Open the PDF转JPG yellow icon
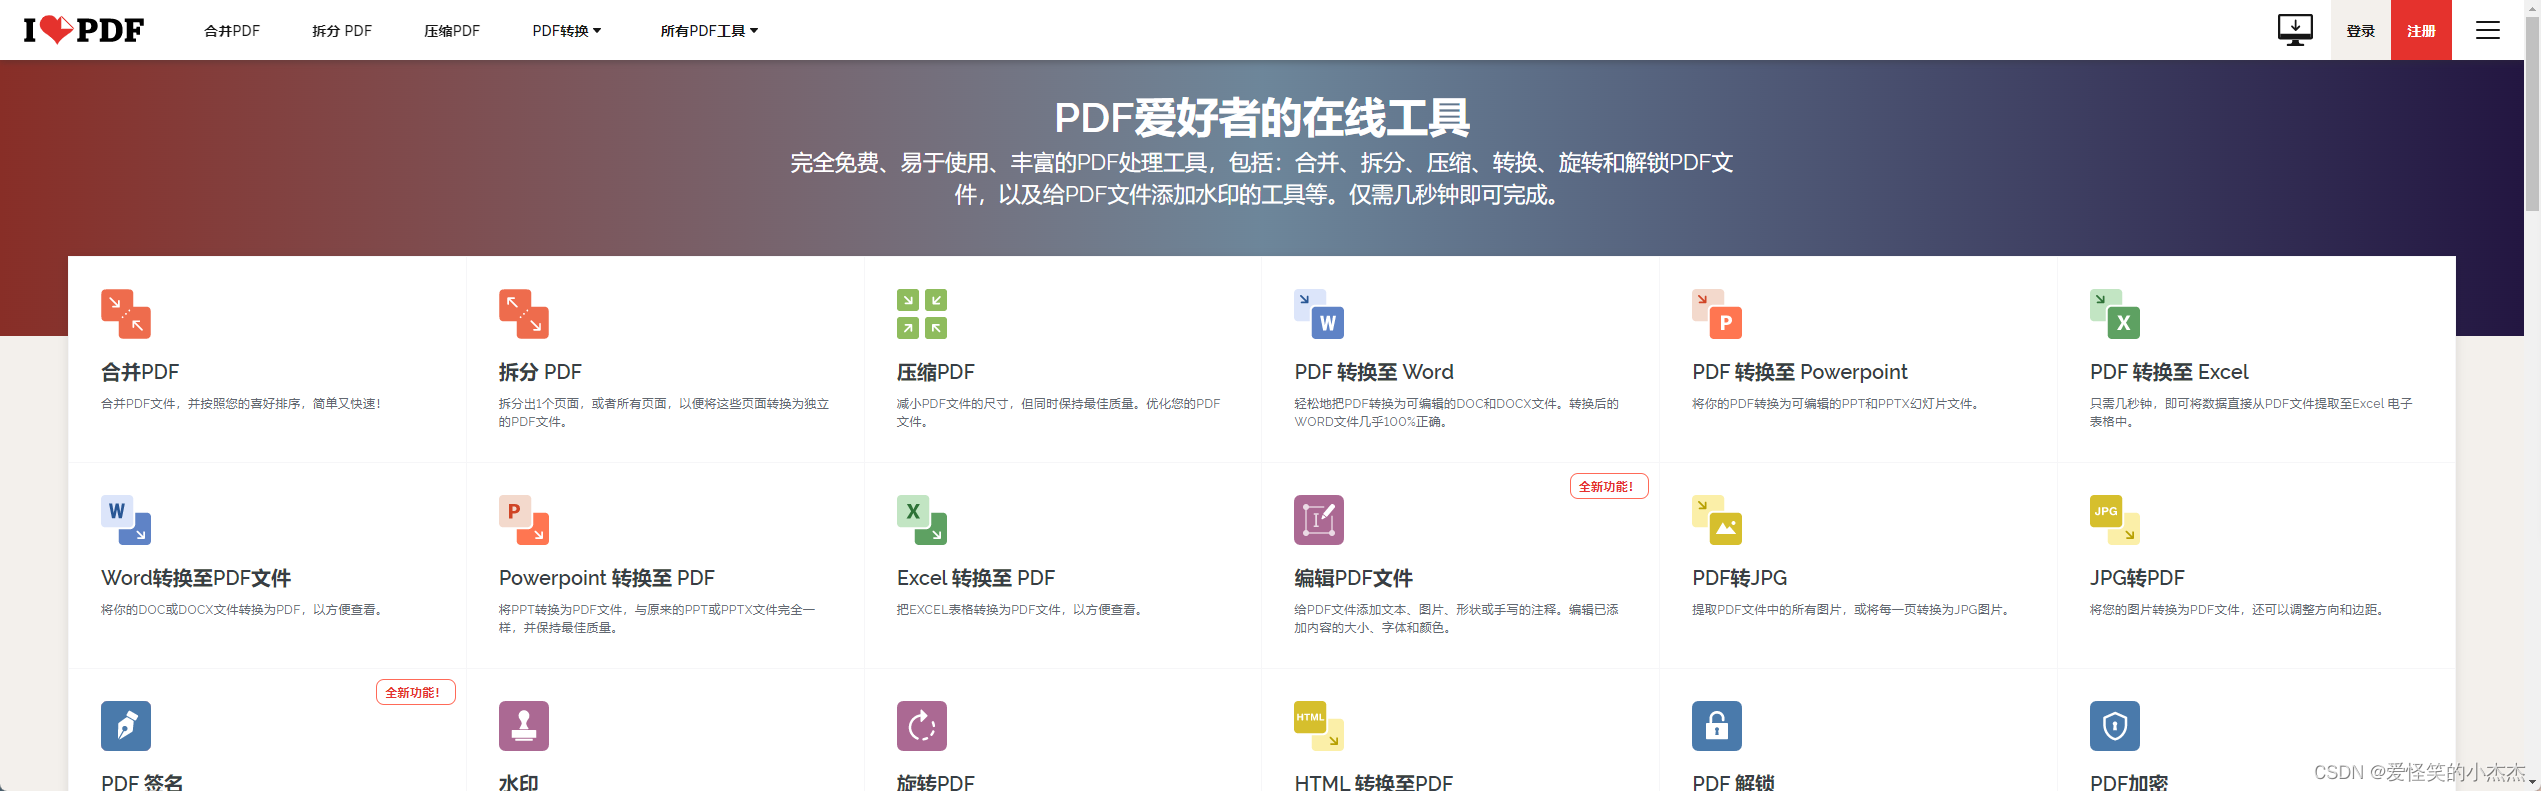The image size is (2541, 791). point(1717,520)
